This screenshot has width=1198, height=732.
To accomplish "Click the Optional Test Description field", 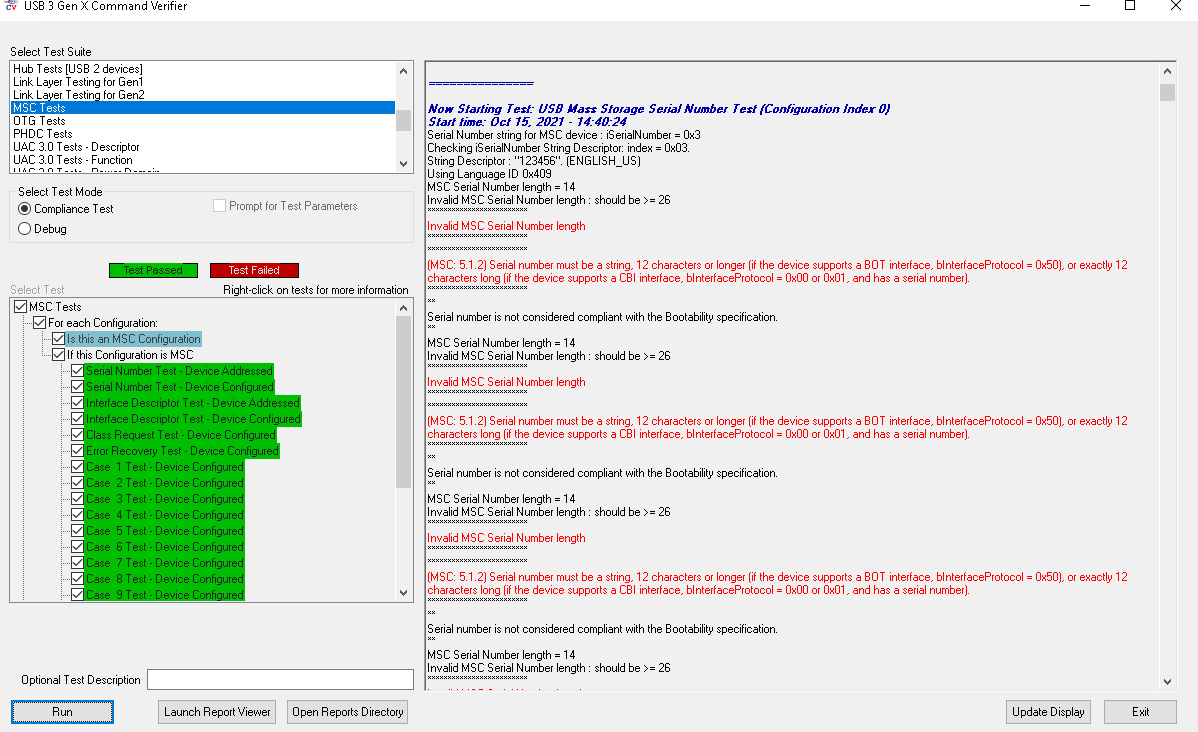I will pyautogui.click(x=280, y=679).
